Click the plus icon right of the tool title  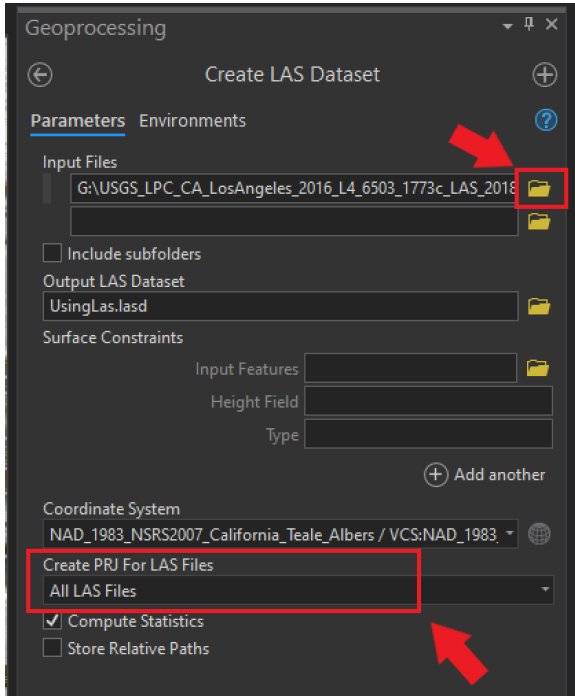click(545, 75)
